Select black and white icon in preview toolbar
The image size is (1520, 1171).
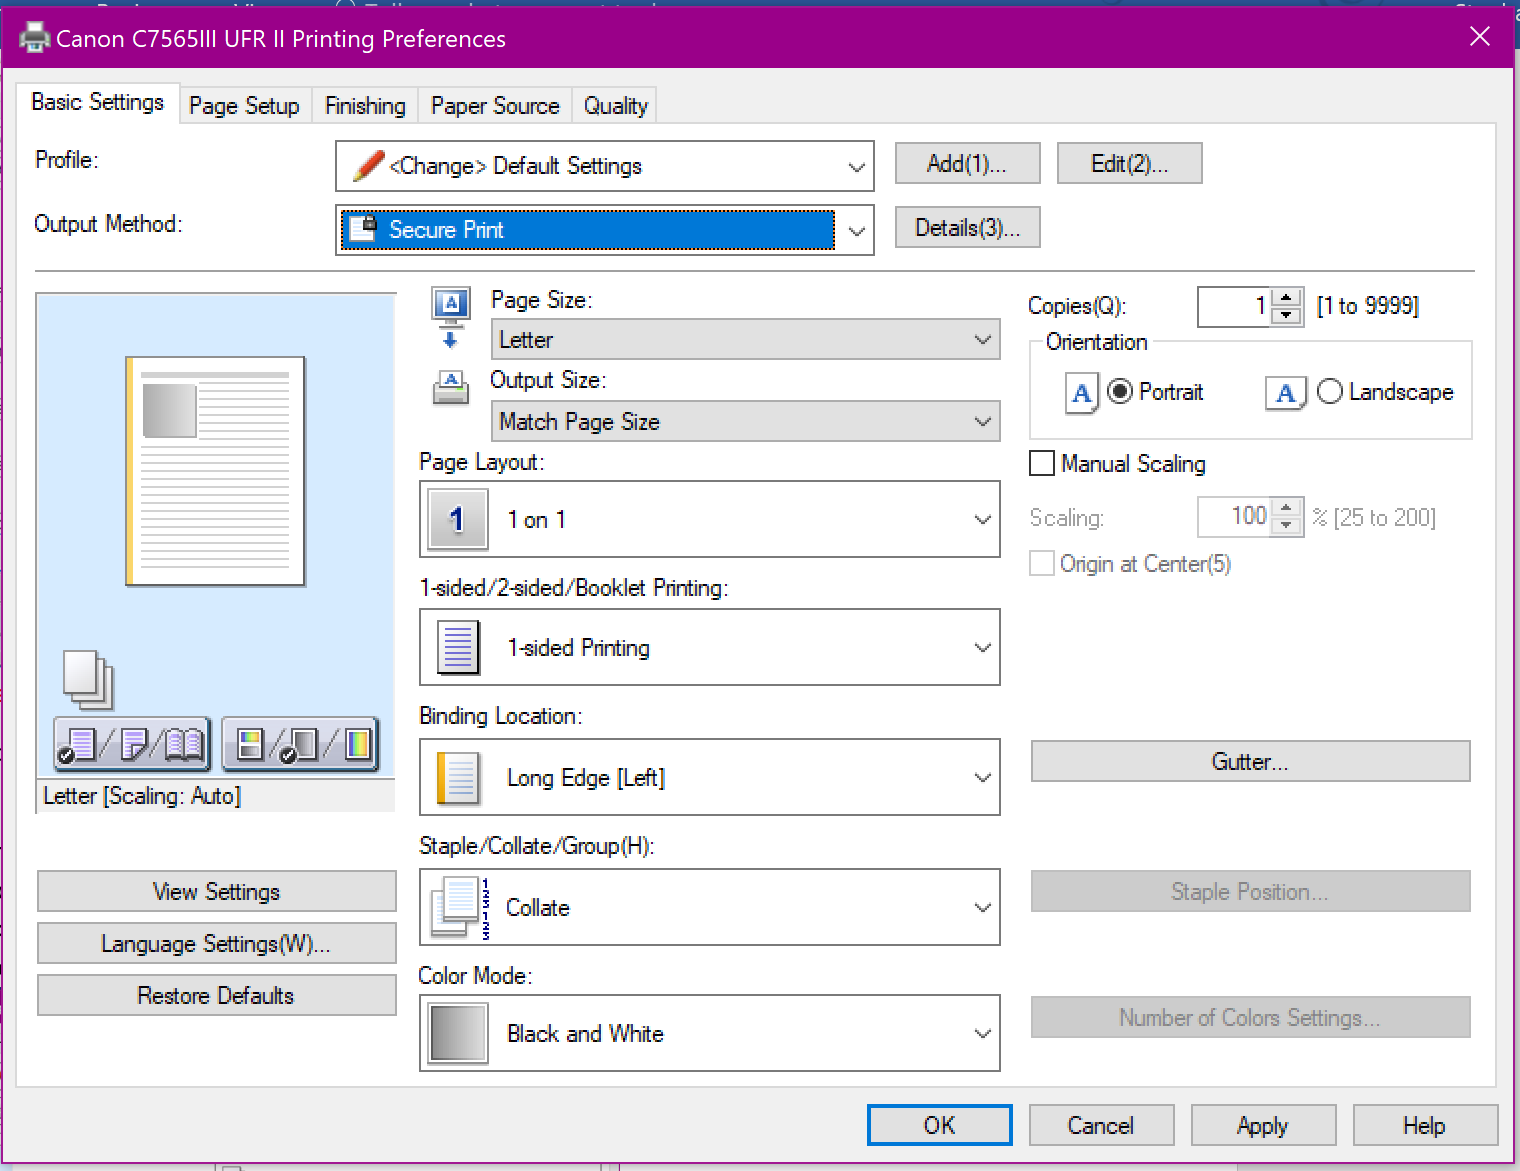(300, 744)
